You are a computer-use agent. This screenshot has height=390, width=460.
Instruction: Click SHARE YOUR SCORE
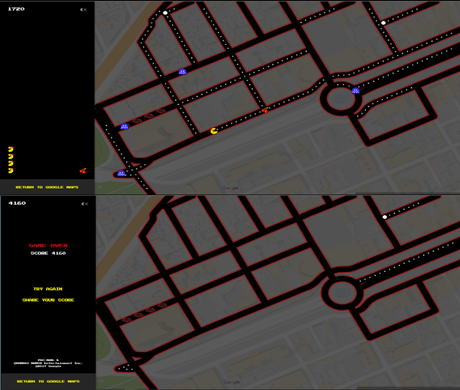[x=48, y=300]
